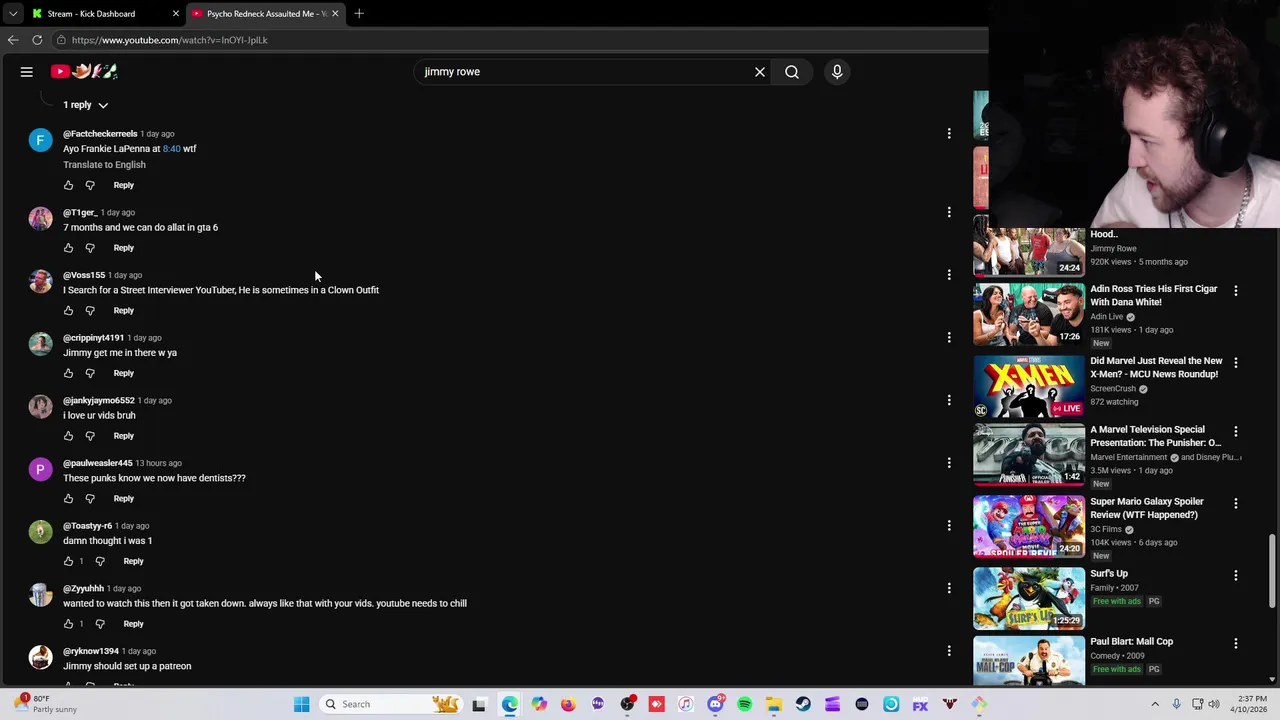1280x720 pixels.
Task: Reply to the @Voss155 comment
Action: click(x=123, y=311)
